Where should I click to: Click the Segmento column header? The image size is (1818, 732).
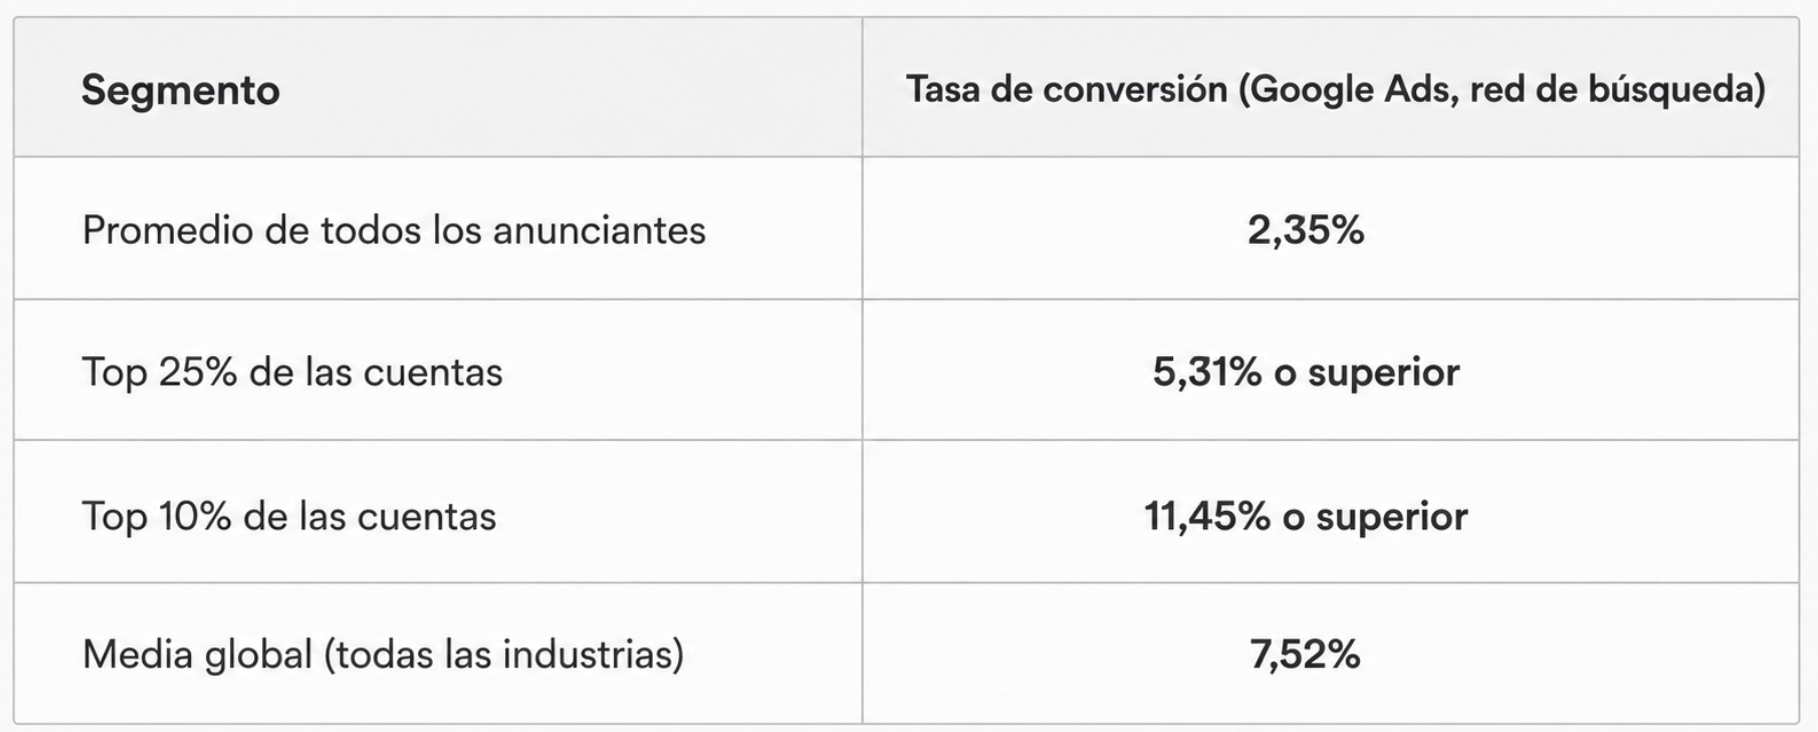click(x=438, y=88)
